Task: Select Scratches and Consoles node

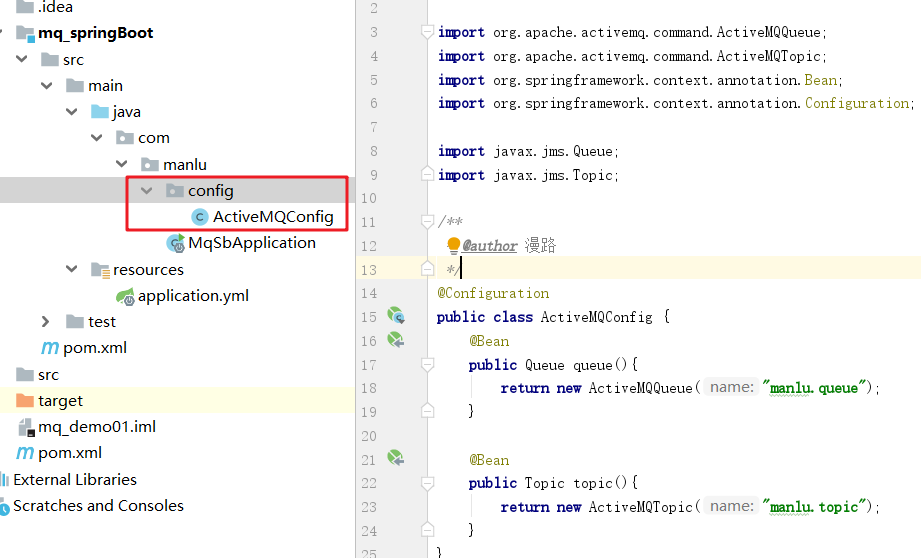Action: (x=98, y=506)
